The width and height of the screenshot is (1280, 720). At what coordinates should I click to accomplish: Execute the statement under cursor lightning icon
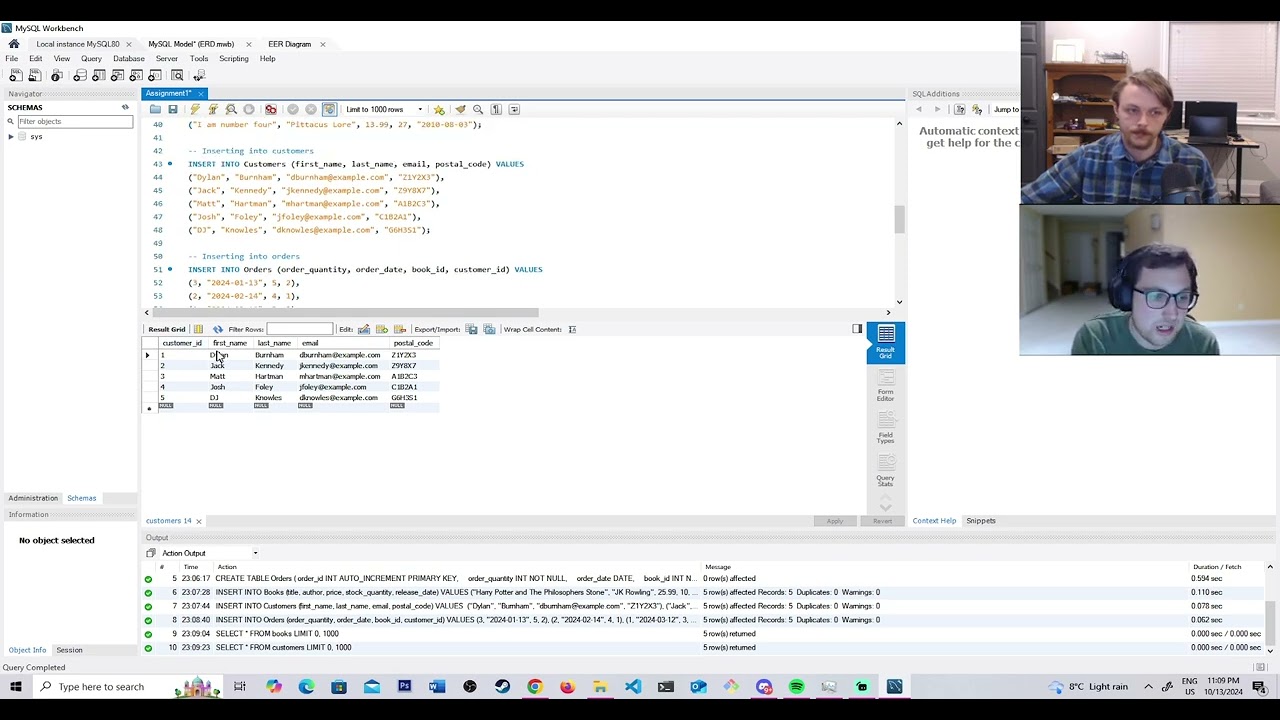213,109
